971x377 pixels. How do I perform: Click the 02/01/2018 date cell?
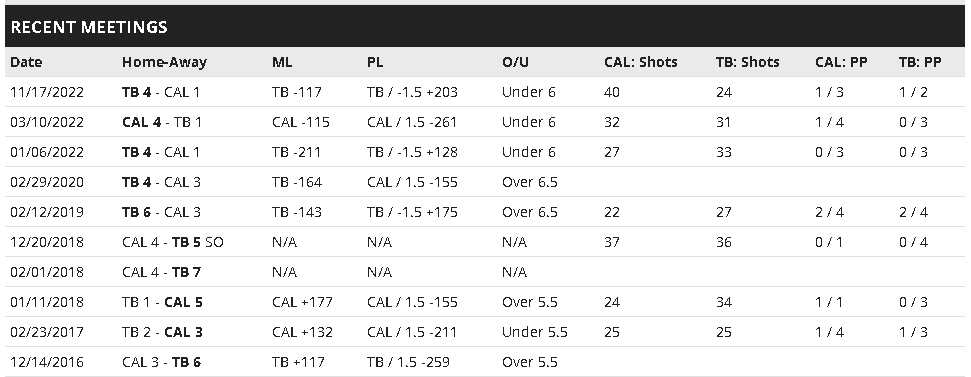point(47,272)
